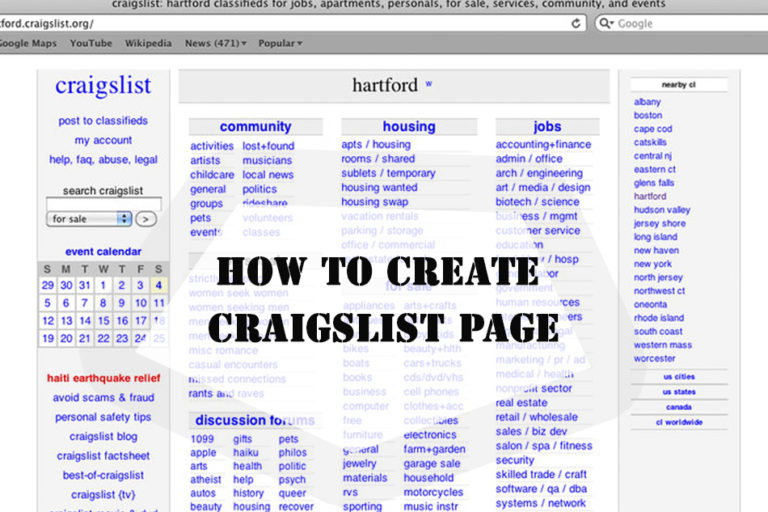Expand the Popular bookmarks dropdown
The height and width of the screenshot is (512, 768).
tap(280, 44)
